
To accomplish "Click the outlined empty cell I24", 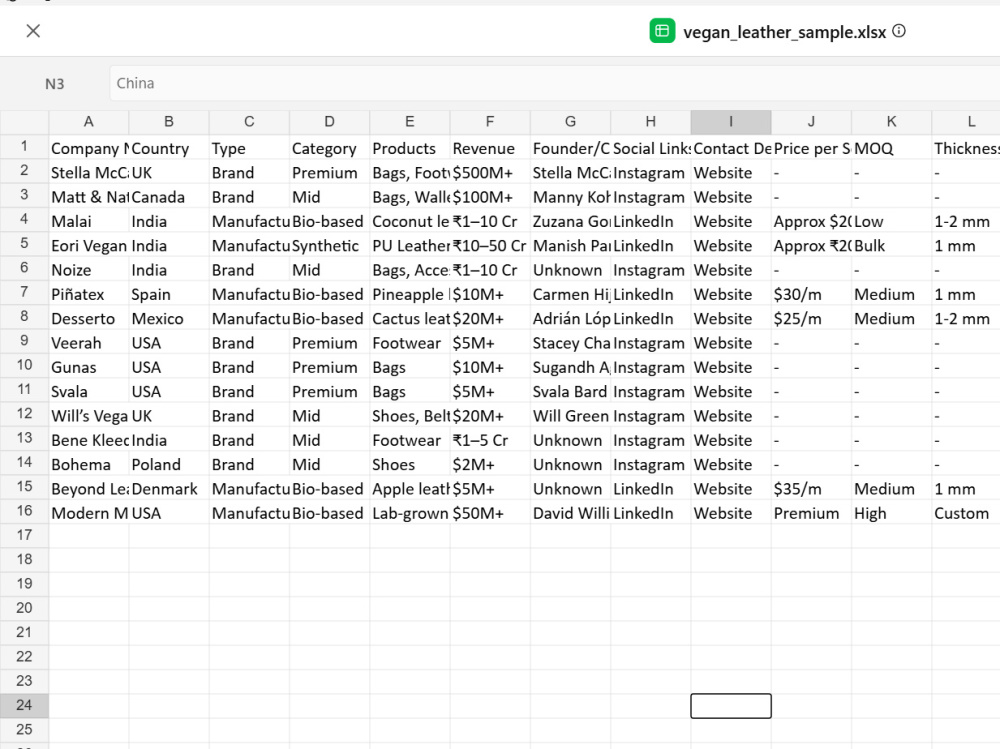I will [731, 706].
